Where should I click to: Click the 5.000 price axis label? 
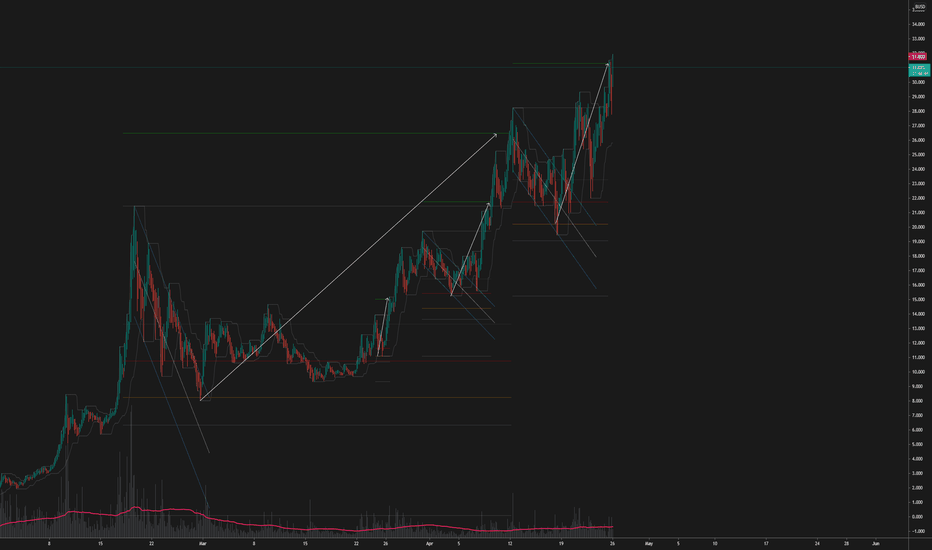click(x=918, y=445)
